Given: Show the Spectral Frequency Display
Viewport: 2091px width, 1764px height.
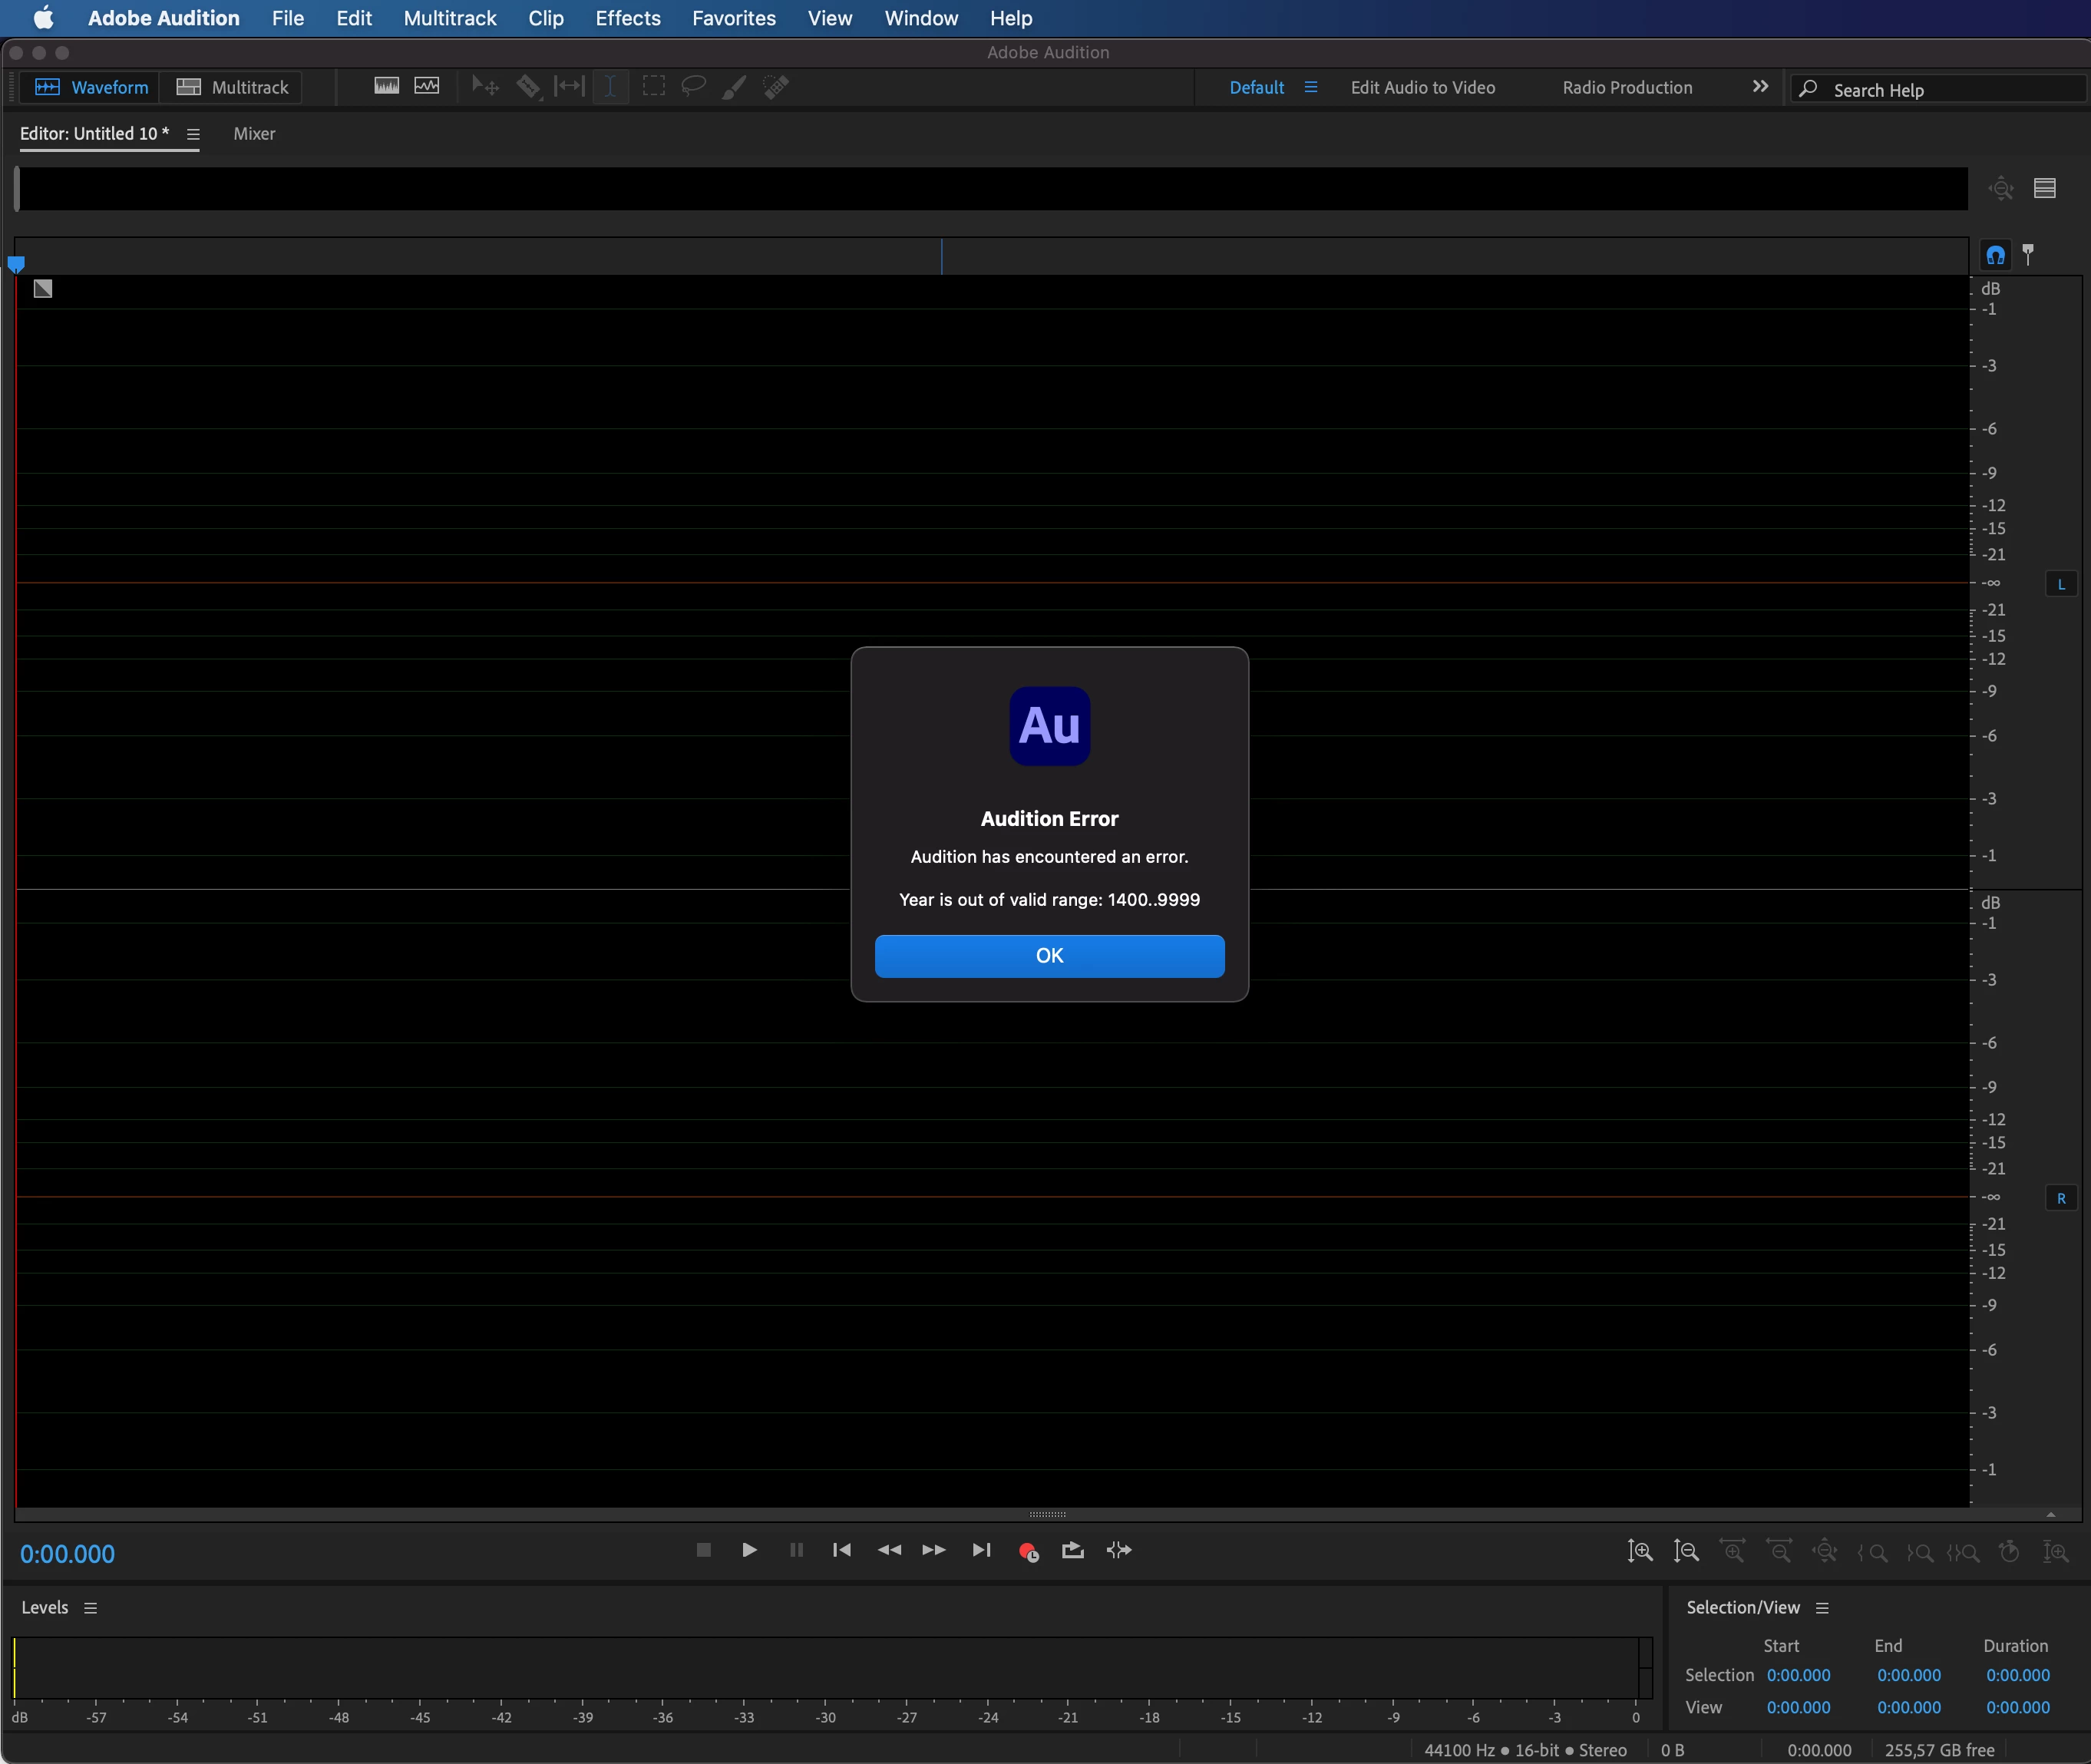Looking at the screenshot, I should pos(386,86).
